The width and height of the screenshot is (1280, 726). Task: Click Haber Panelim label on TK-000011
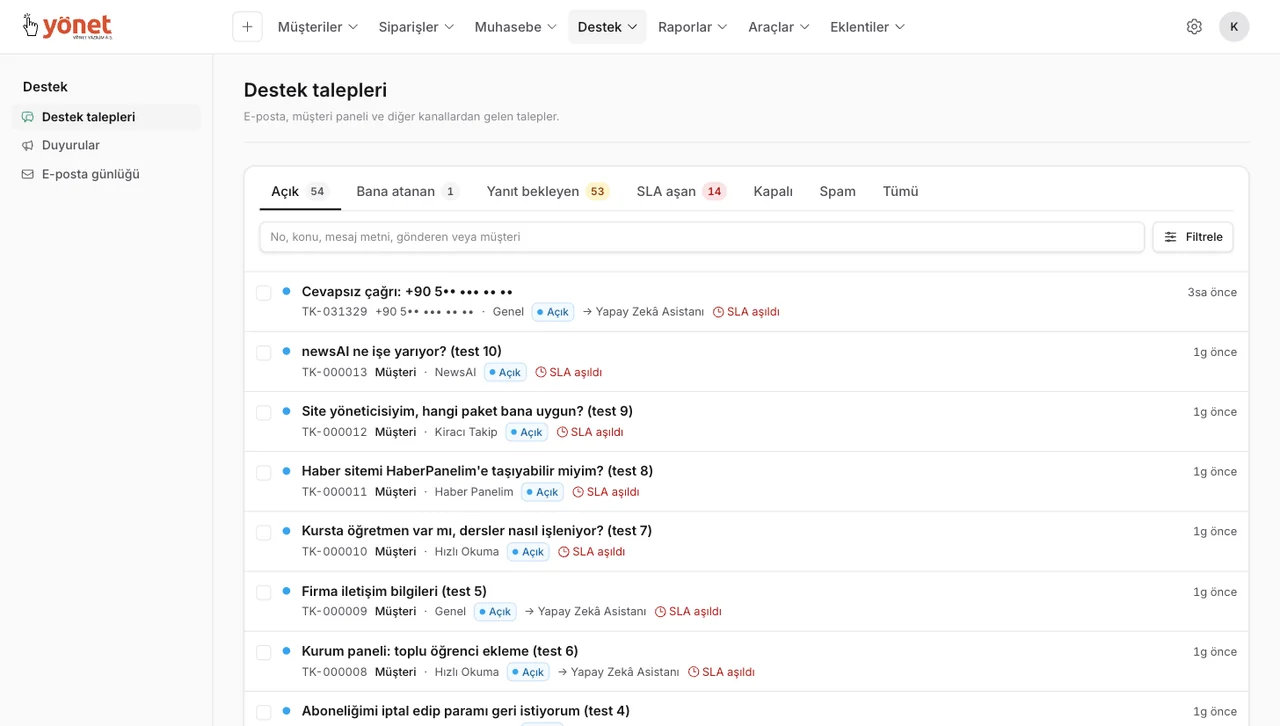tap(474, 492)
